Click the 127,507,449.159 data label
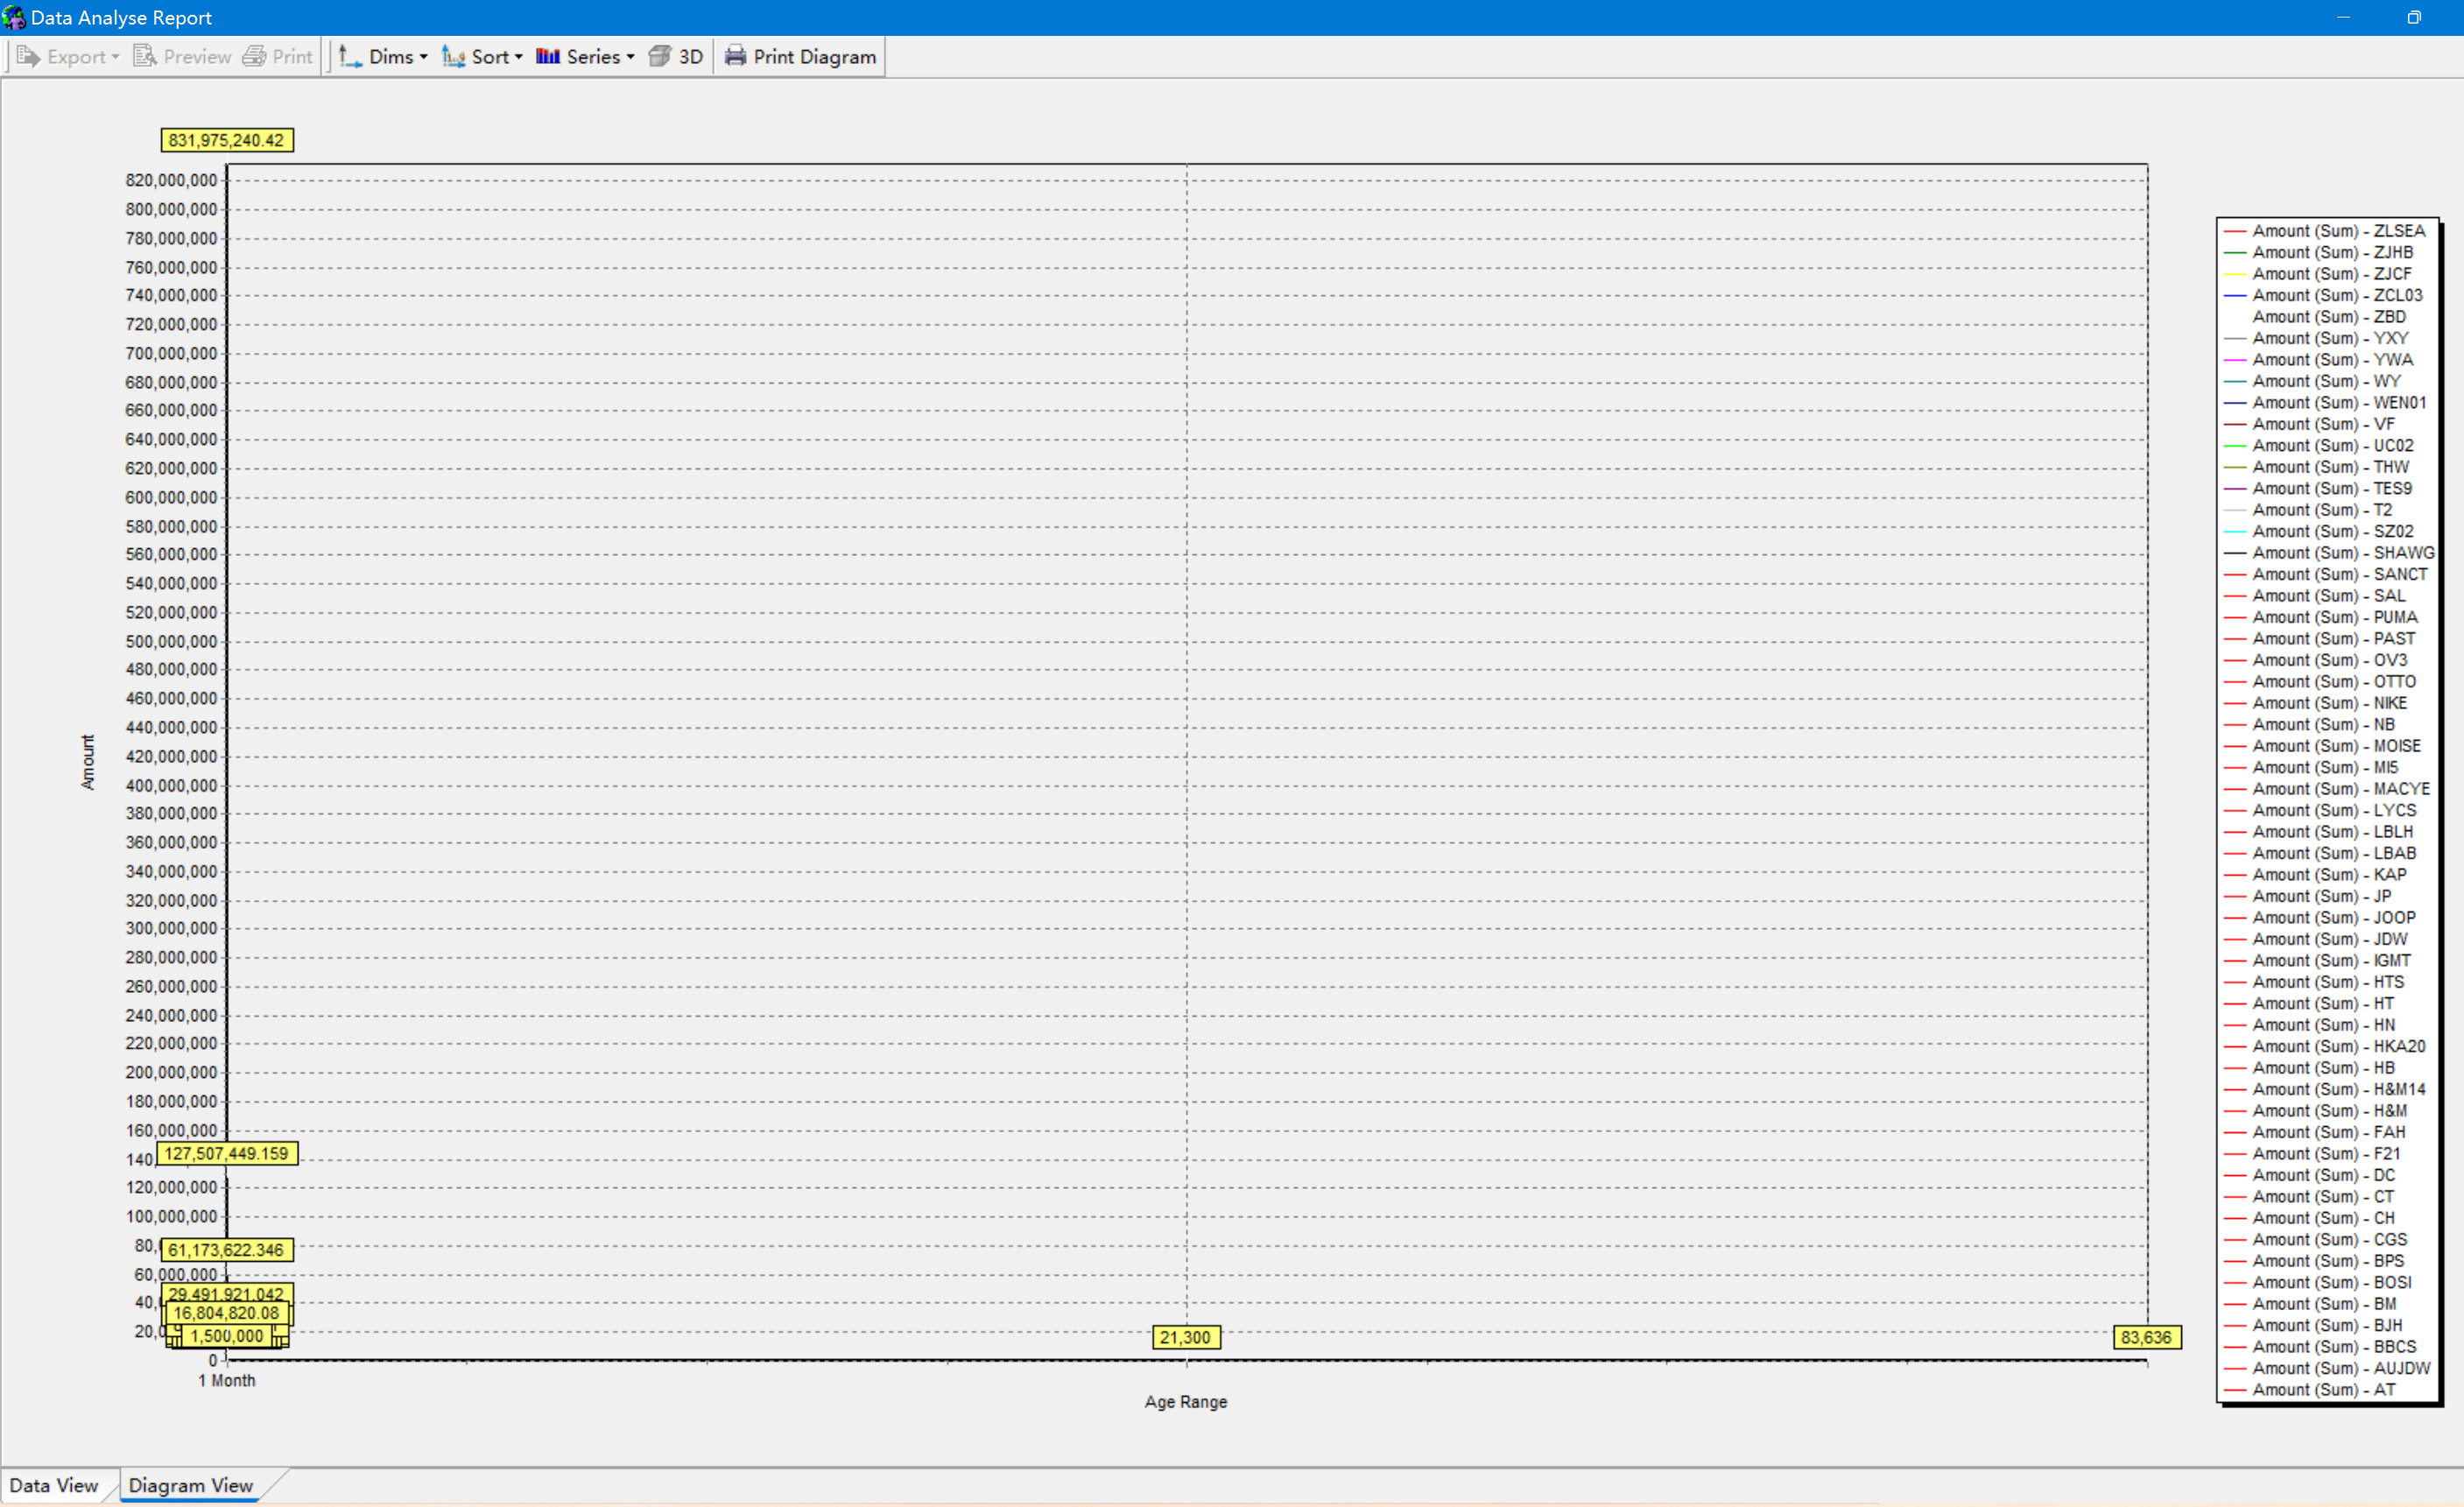Viewport: 2464px width, 1507px height. [x=227, y=1154]
